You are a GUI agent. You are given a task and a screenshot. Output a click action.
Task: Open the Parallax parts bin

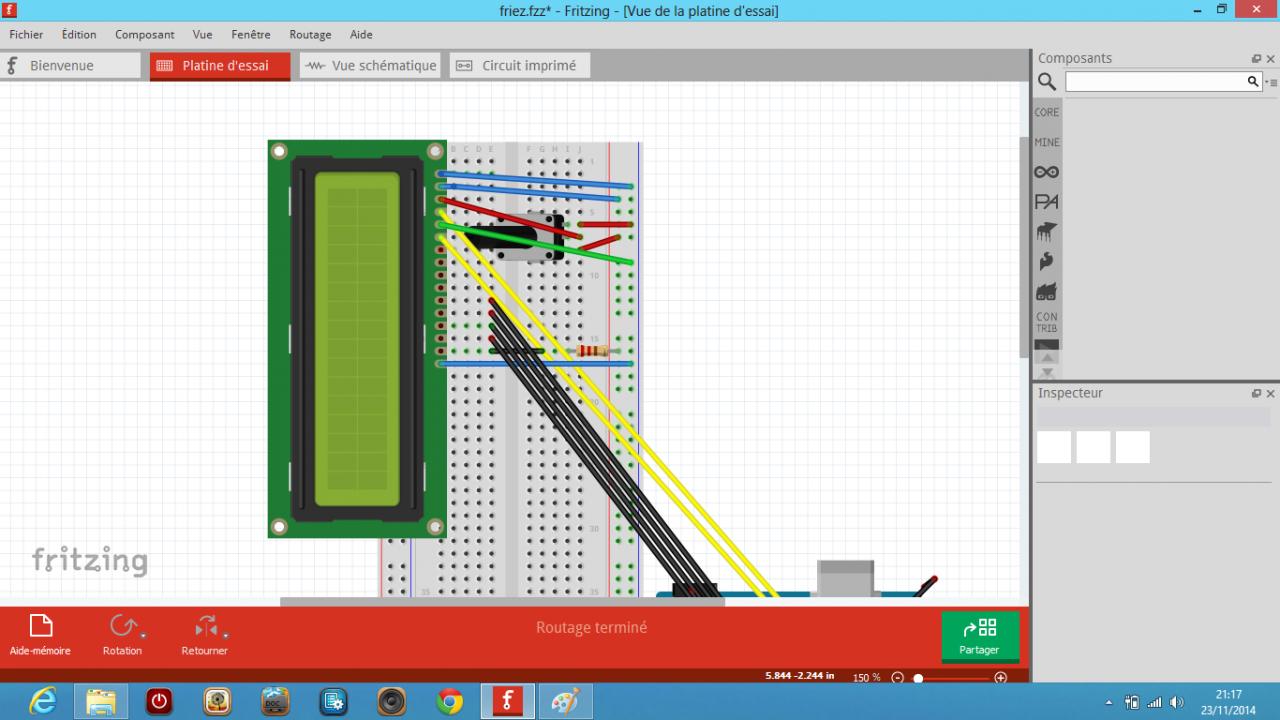click(1046, 202)
